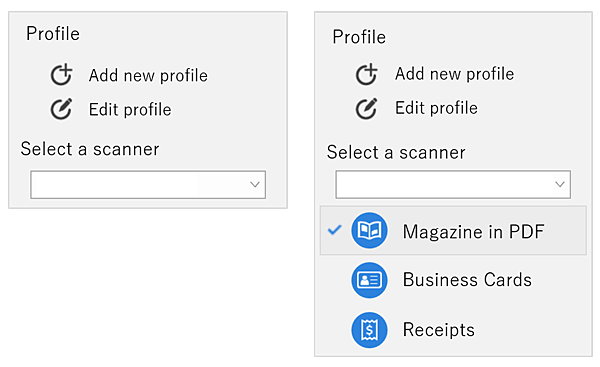Click the Receipts dollar icon
Viewport: 600px width, 367px height.
[369, 330]
